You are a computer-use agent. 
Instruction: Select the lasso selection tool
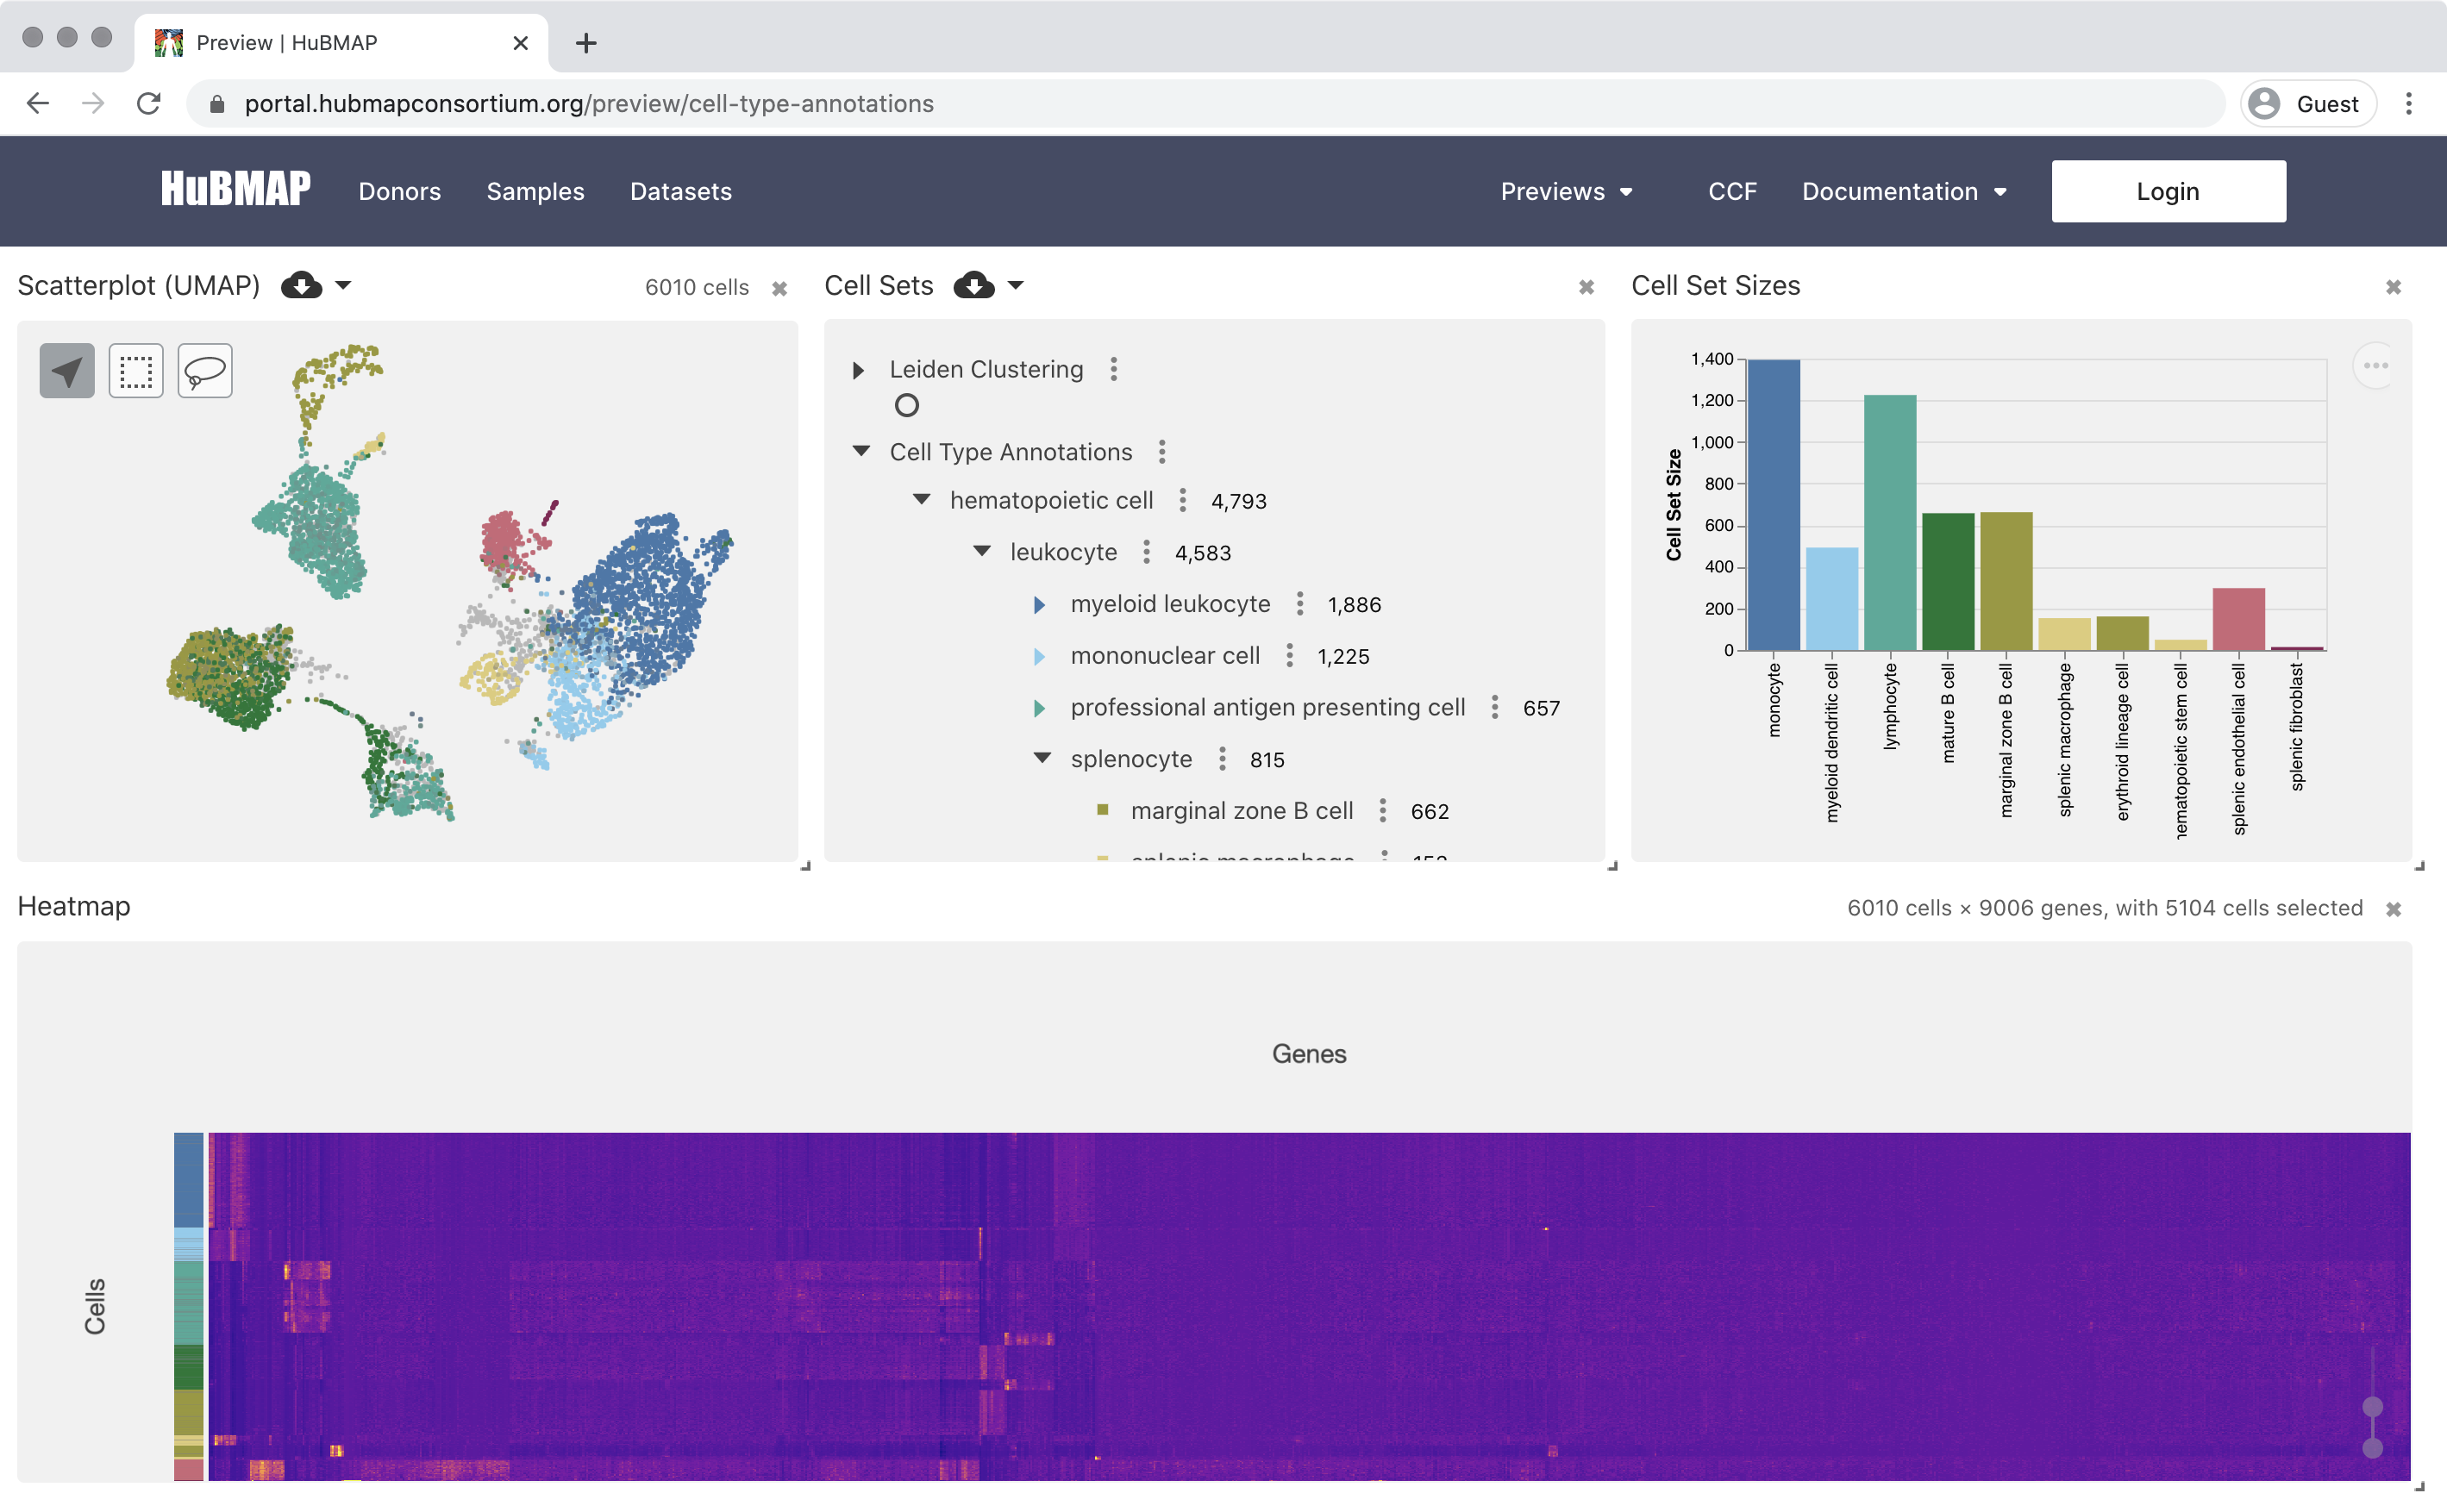204,370
